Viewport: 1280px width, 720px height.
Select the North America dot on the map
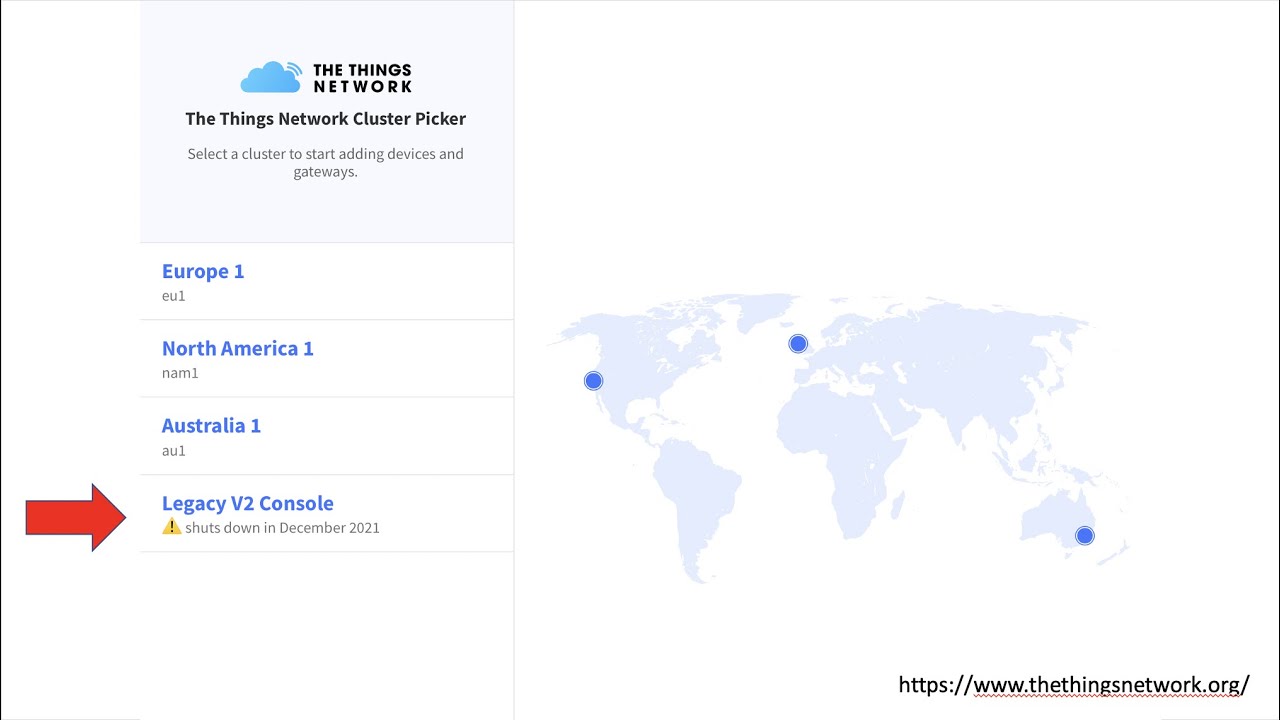pos(594,381)
